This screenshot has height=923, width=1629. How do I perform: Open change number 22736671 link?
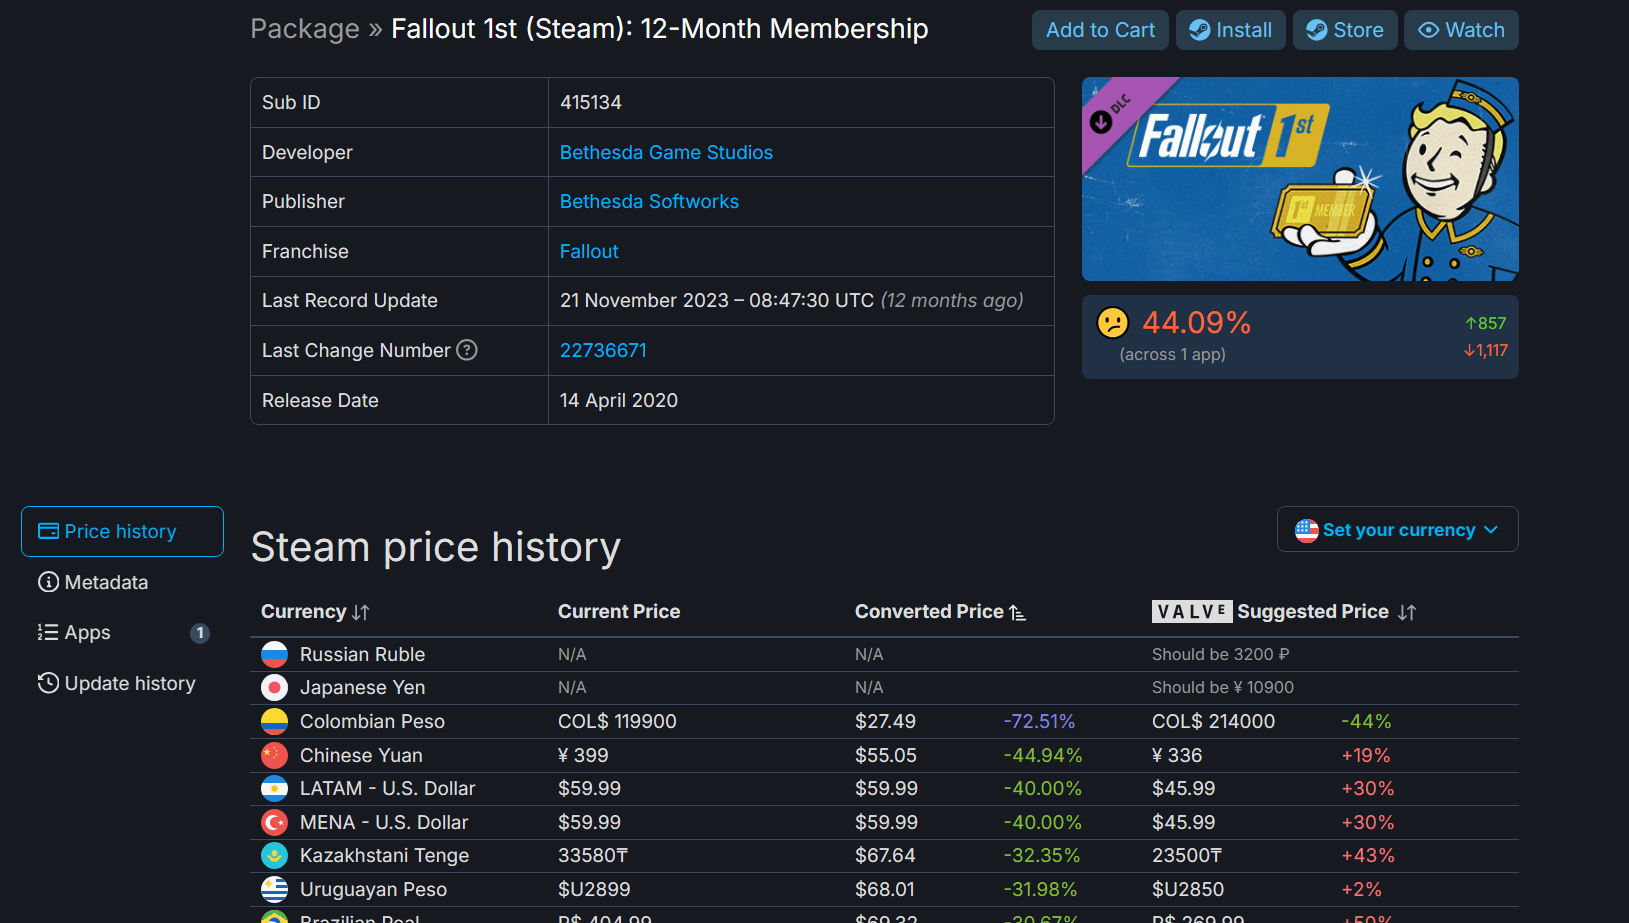point(603,350)
